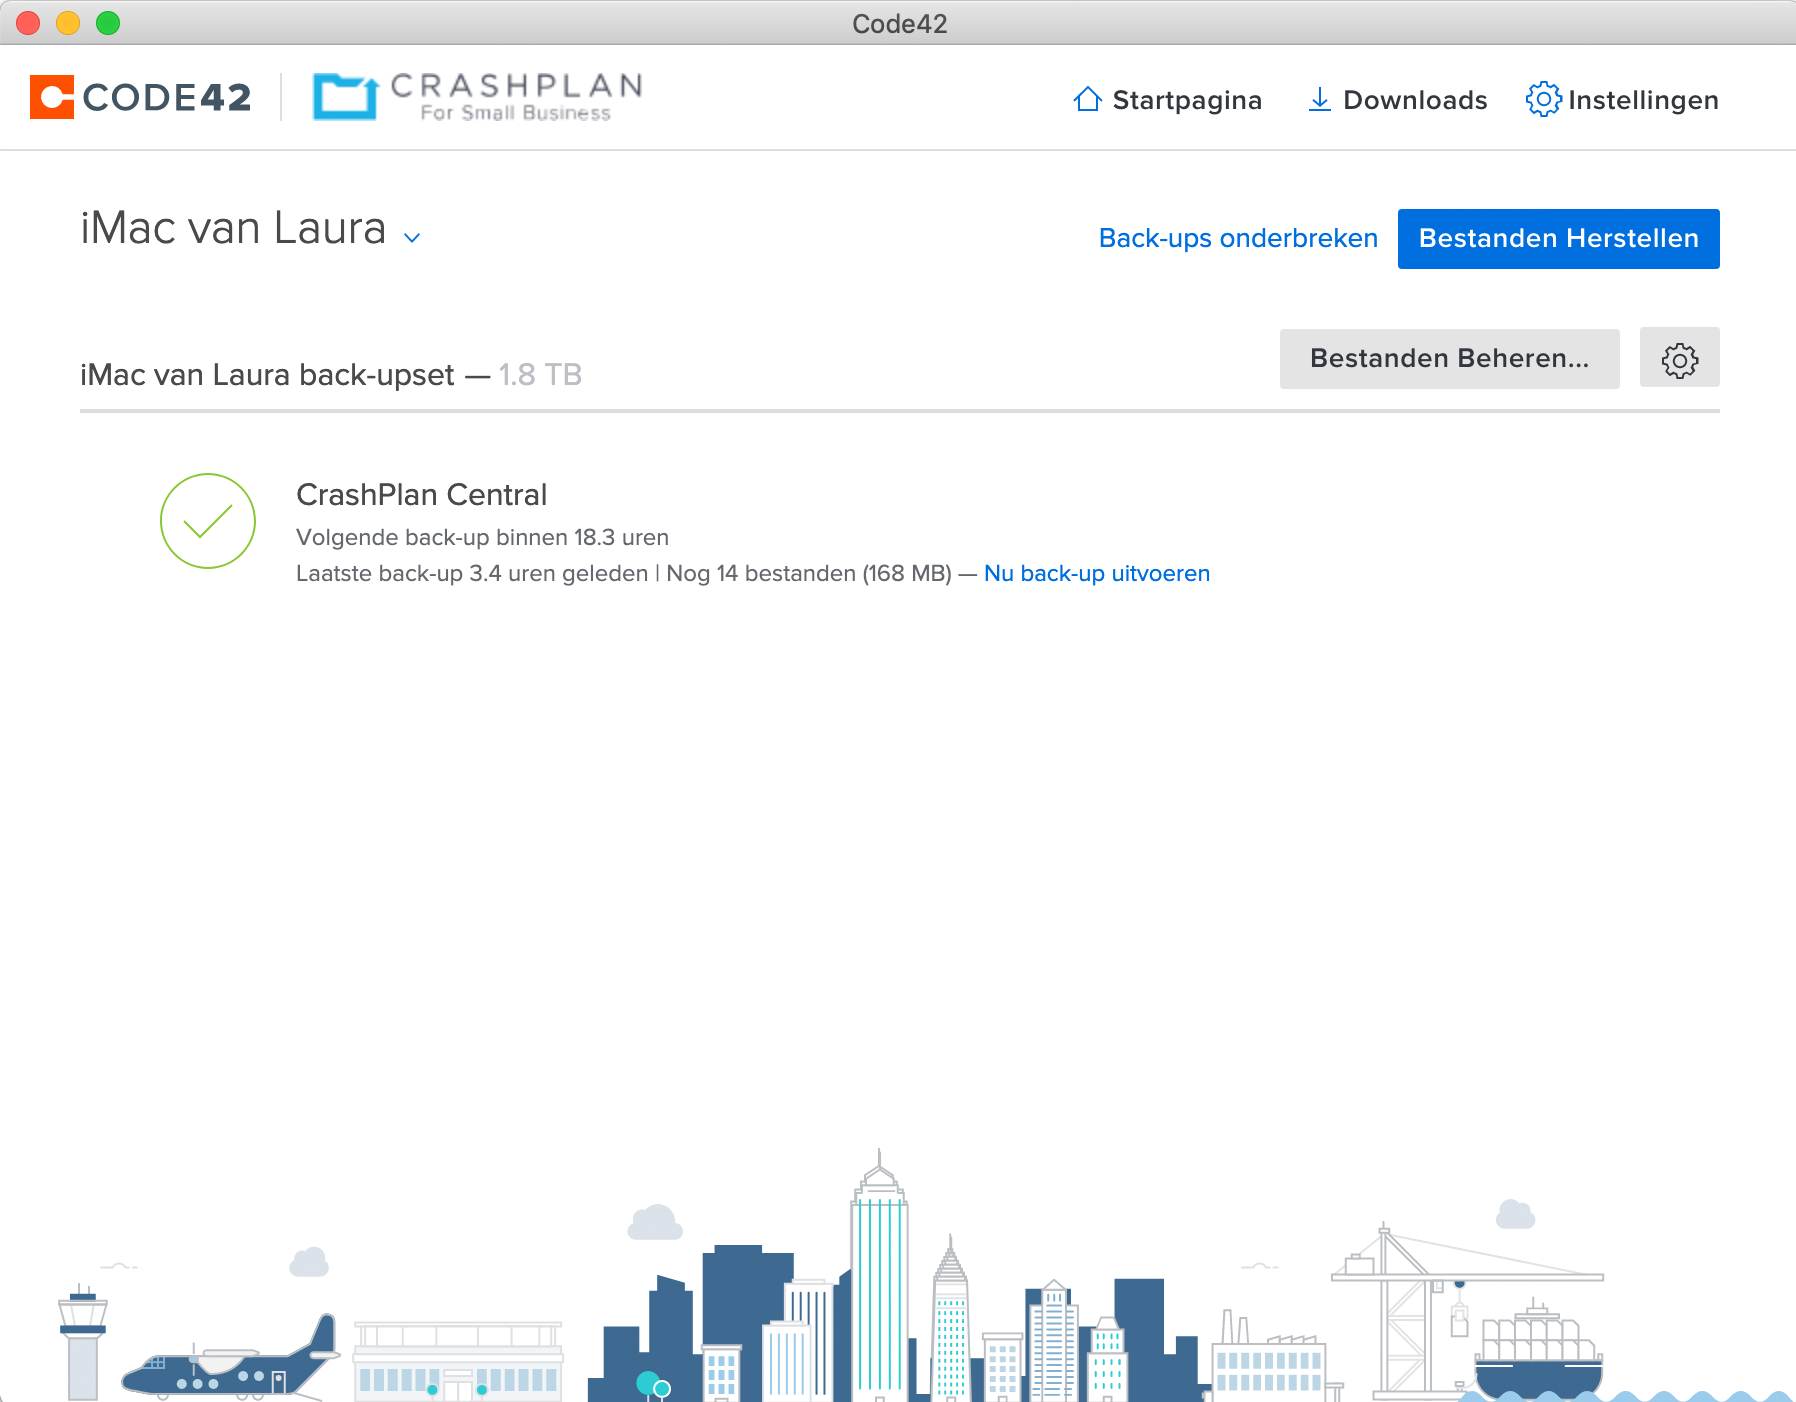Click the download arrow icon

point(1319,100)
